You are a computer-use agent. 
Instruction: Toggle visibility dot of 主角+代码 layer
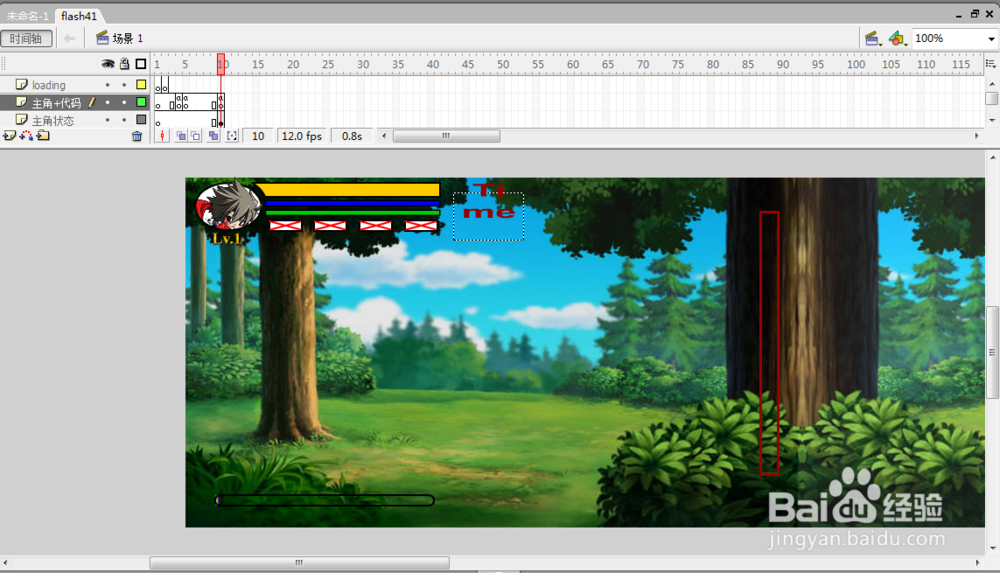(108, 102)
